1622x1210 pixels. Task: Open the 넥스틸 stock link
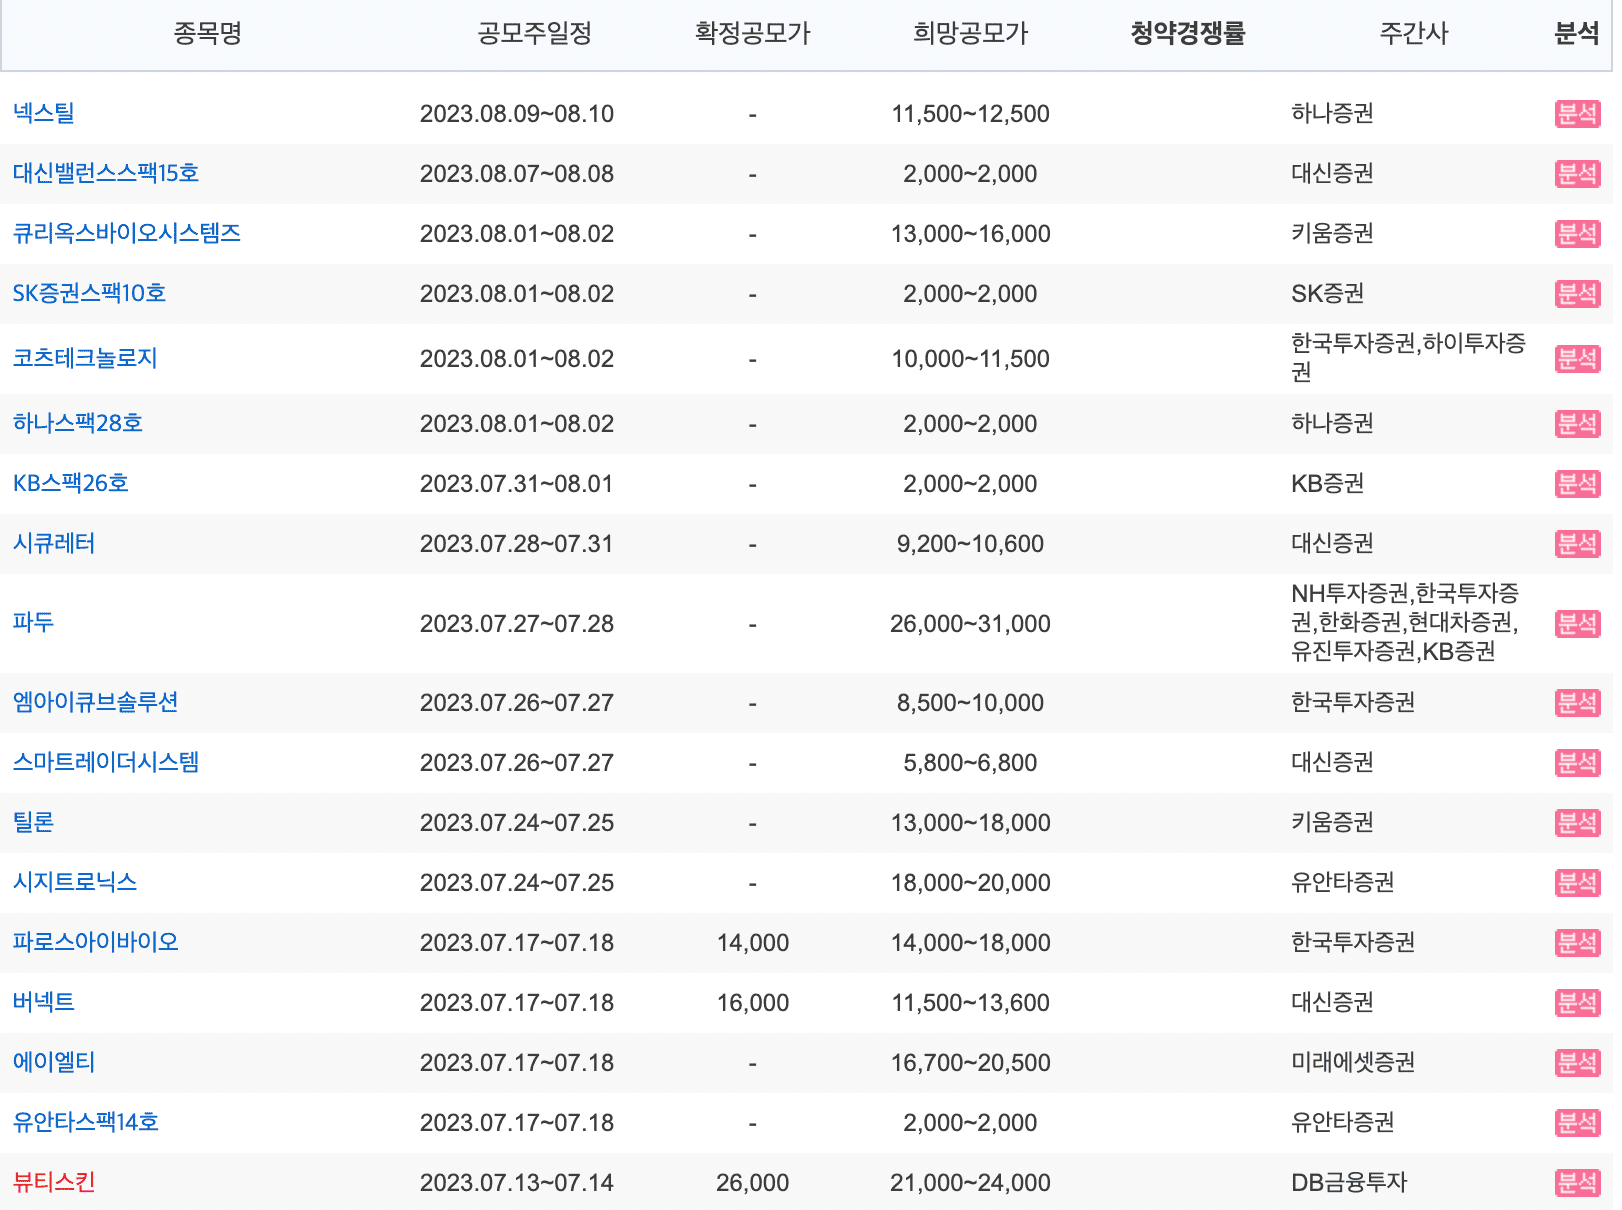pyautogui.click(x=44, y=113)
